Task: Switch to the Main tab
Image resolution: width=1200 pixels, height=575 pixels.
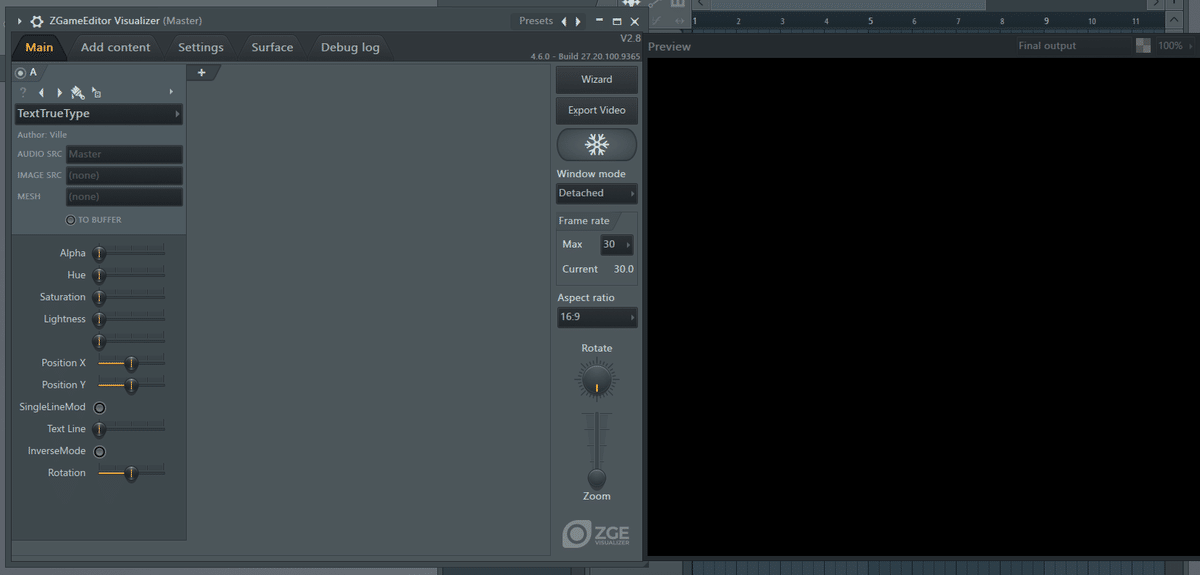Action: coord(39,47)
